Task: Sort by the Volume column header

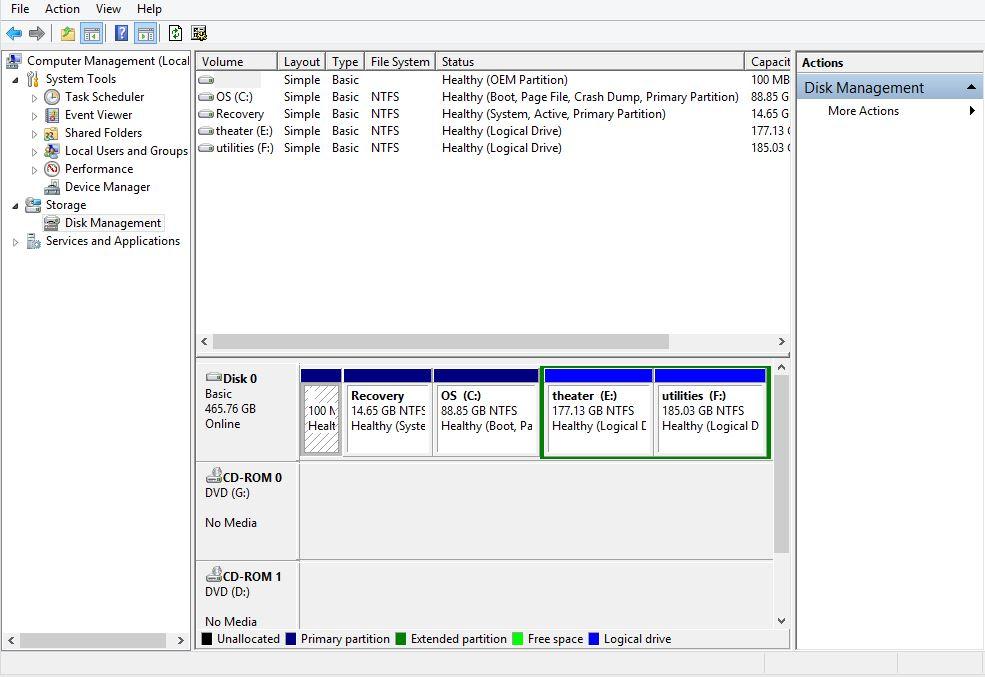Action: (236, 62)
